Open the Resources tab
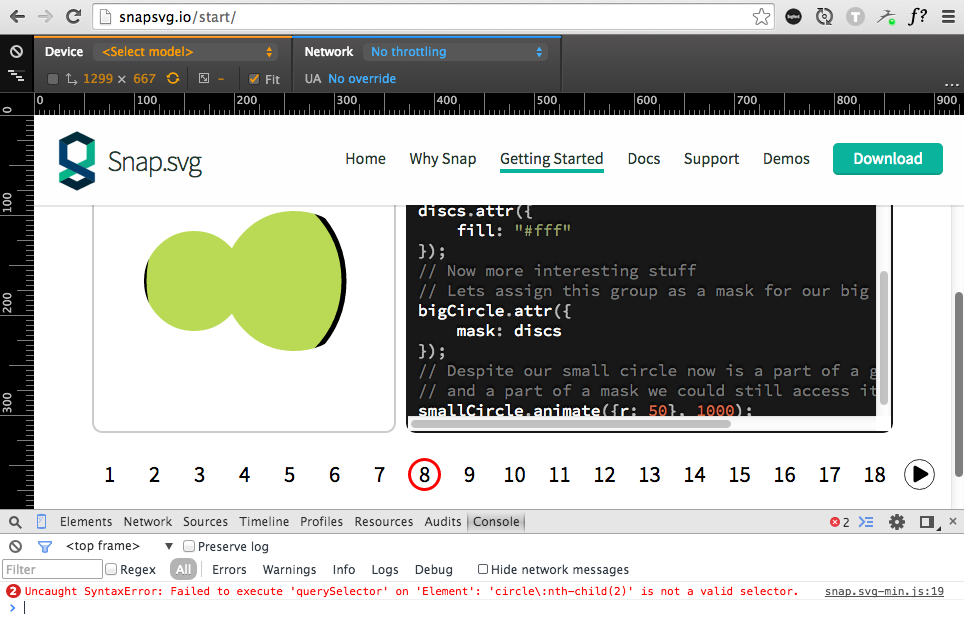 384,522
